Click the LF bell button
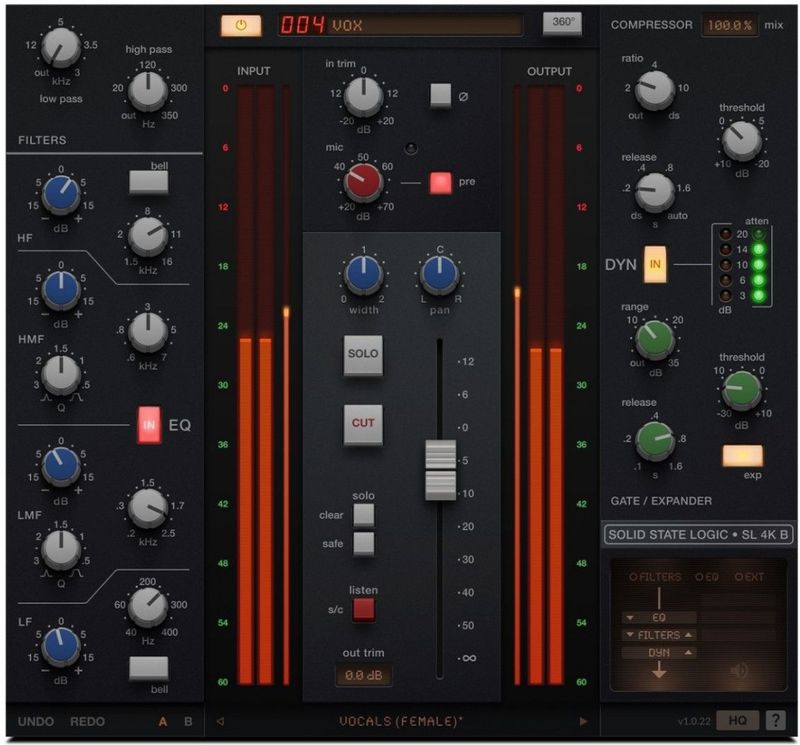800x745 pixels. [148, 668]
